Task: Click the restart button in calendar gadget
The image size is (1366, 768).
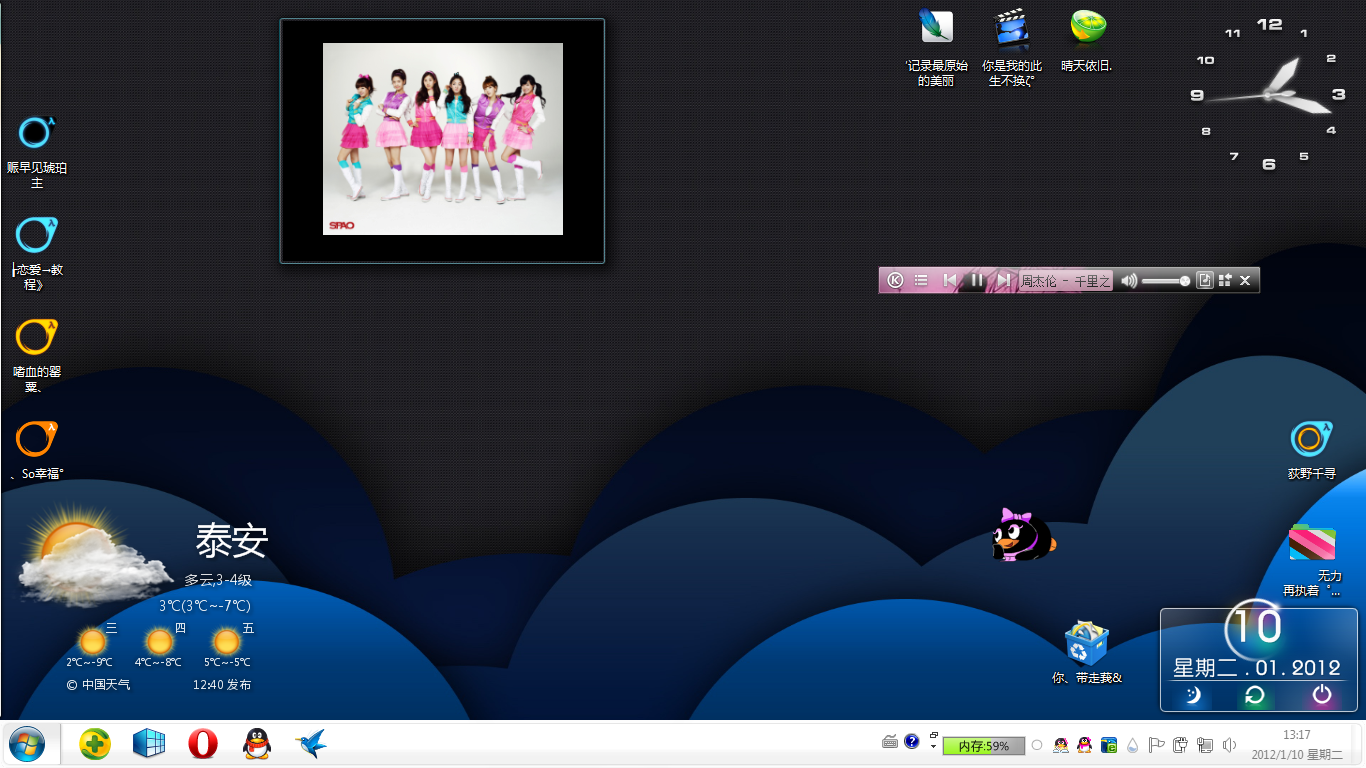Action: point(1254,695)
